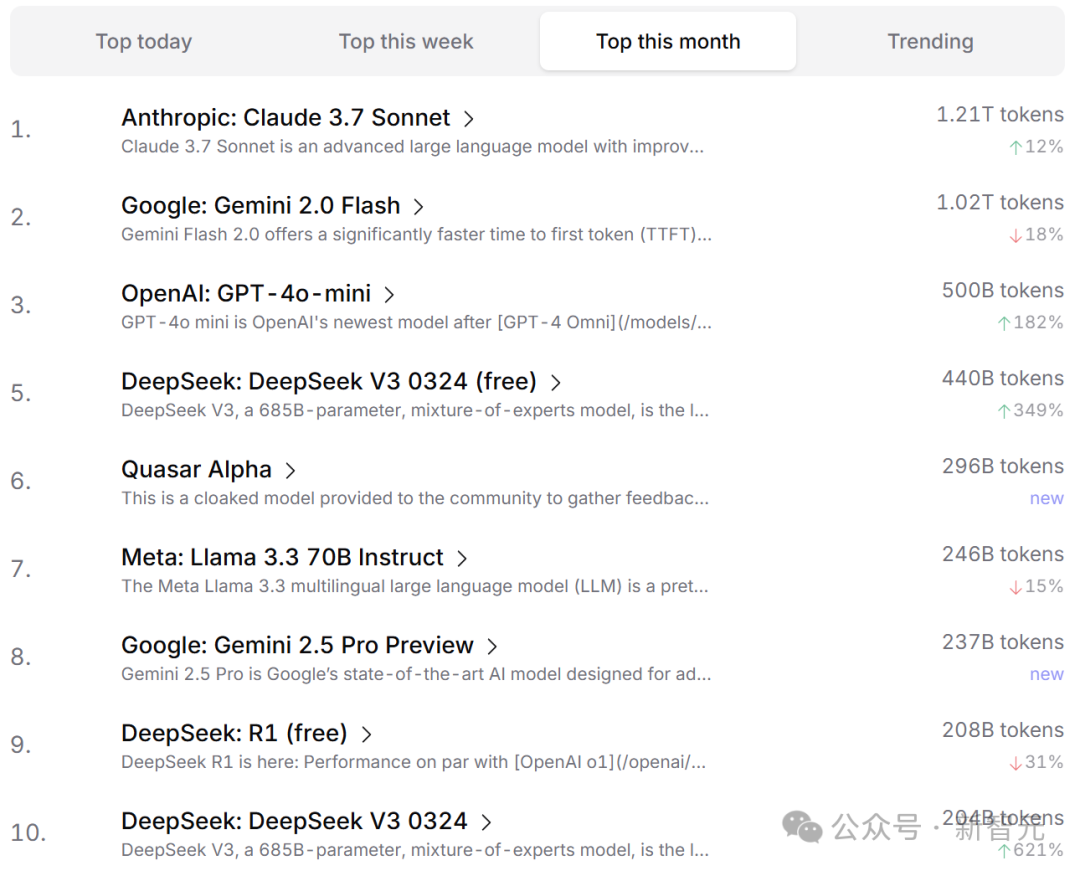
Task: Click red down arrow beside 18% change
Action: (x=1015, y=235)
